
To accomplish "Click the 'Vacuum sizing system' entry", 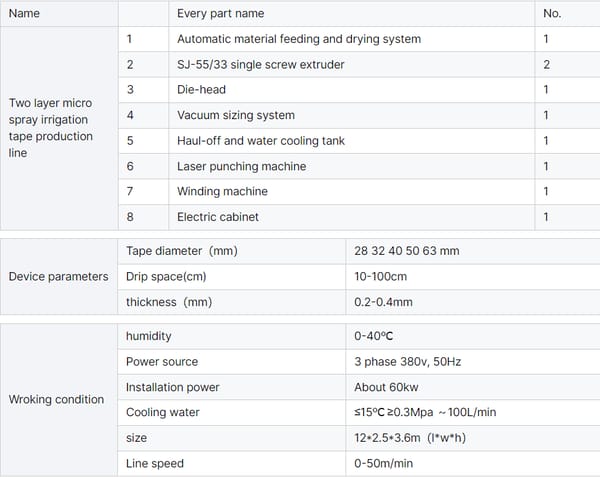I will click(235, 115).
